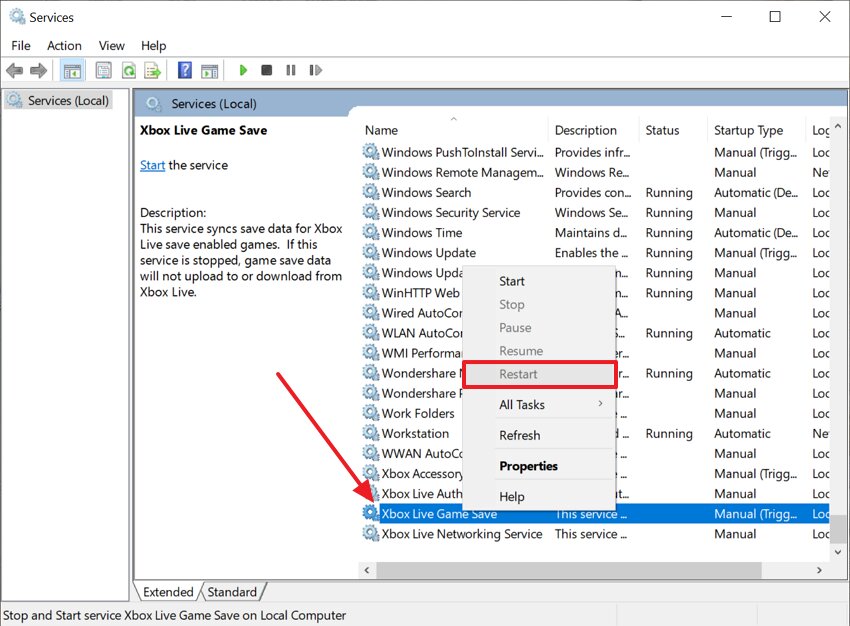The image size is (850, 626).
Task: Click the gear icon of Wired AutoConfig row
Action: tap(371, 312)
